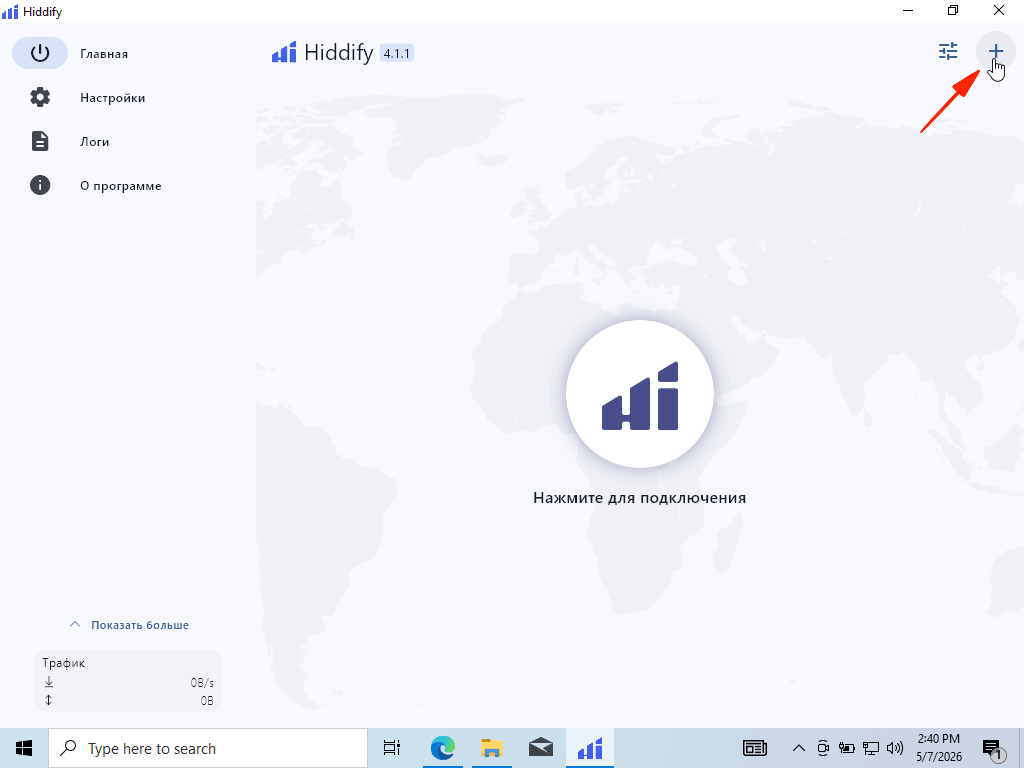1024x768 pixels.
Task: Open News and interests taskbar icon
Action: [755, 748]
